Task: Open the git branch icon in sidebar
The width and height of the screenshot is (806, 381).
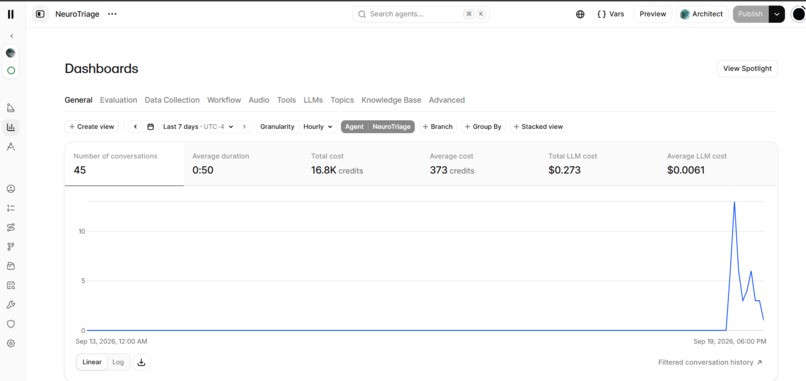Action: (x=11, y=247)
